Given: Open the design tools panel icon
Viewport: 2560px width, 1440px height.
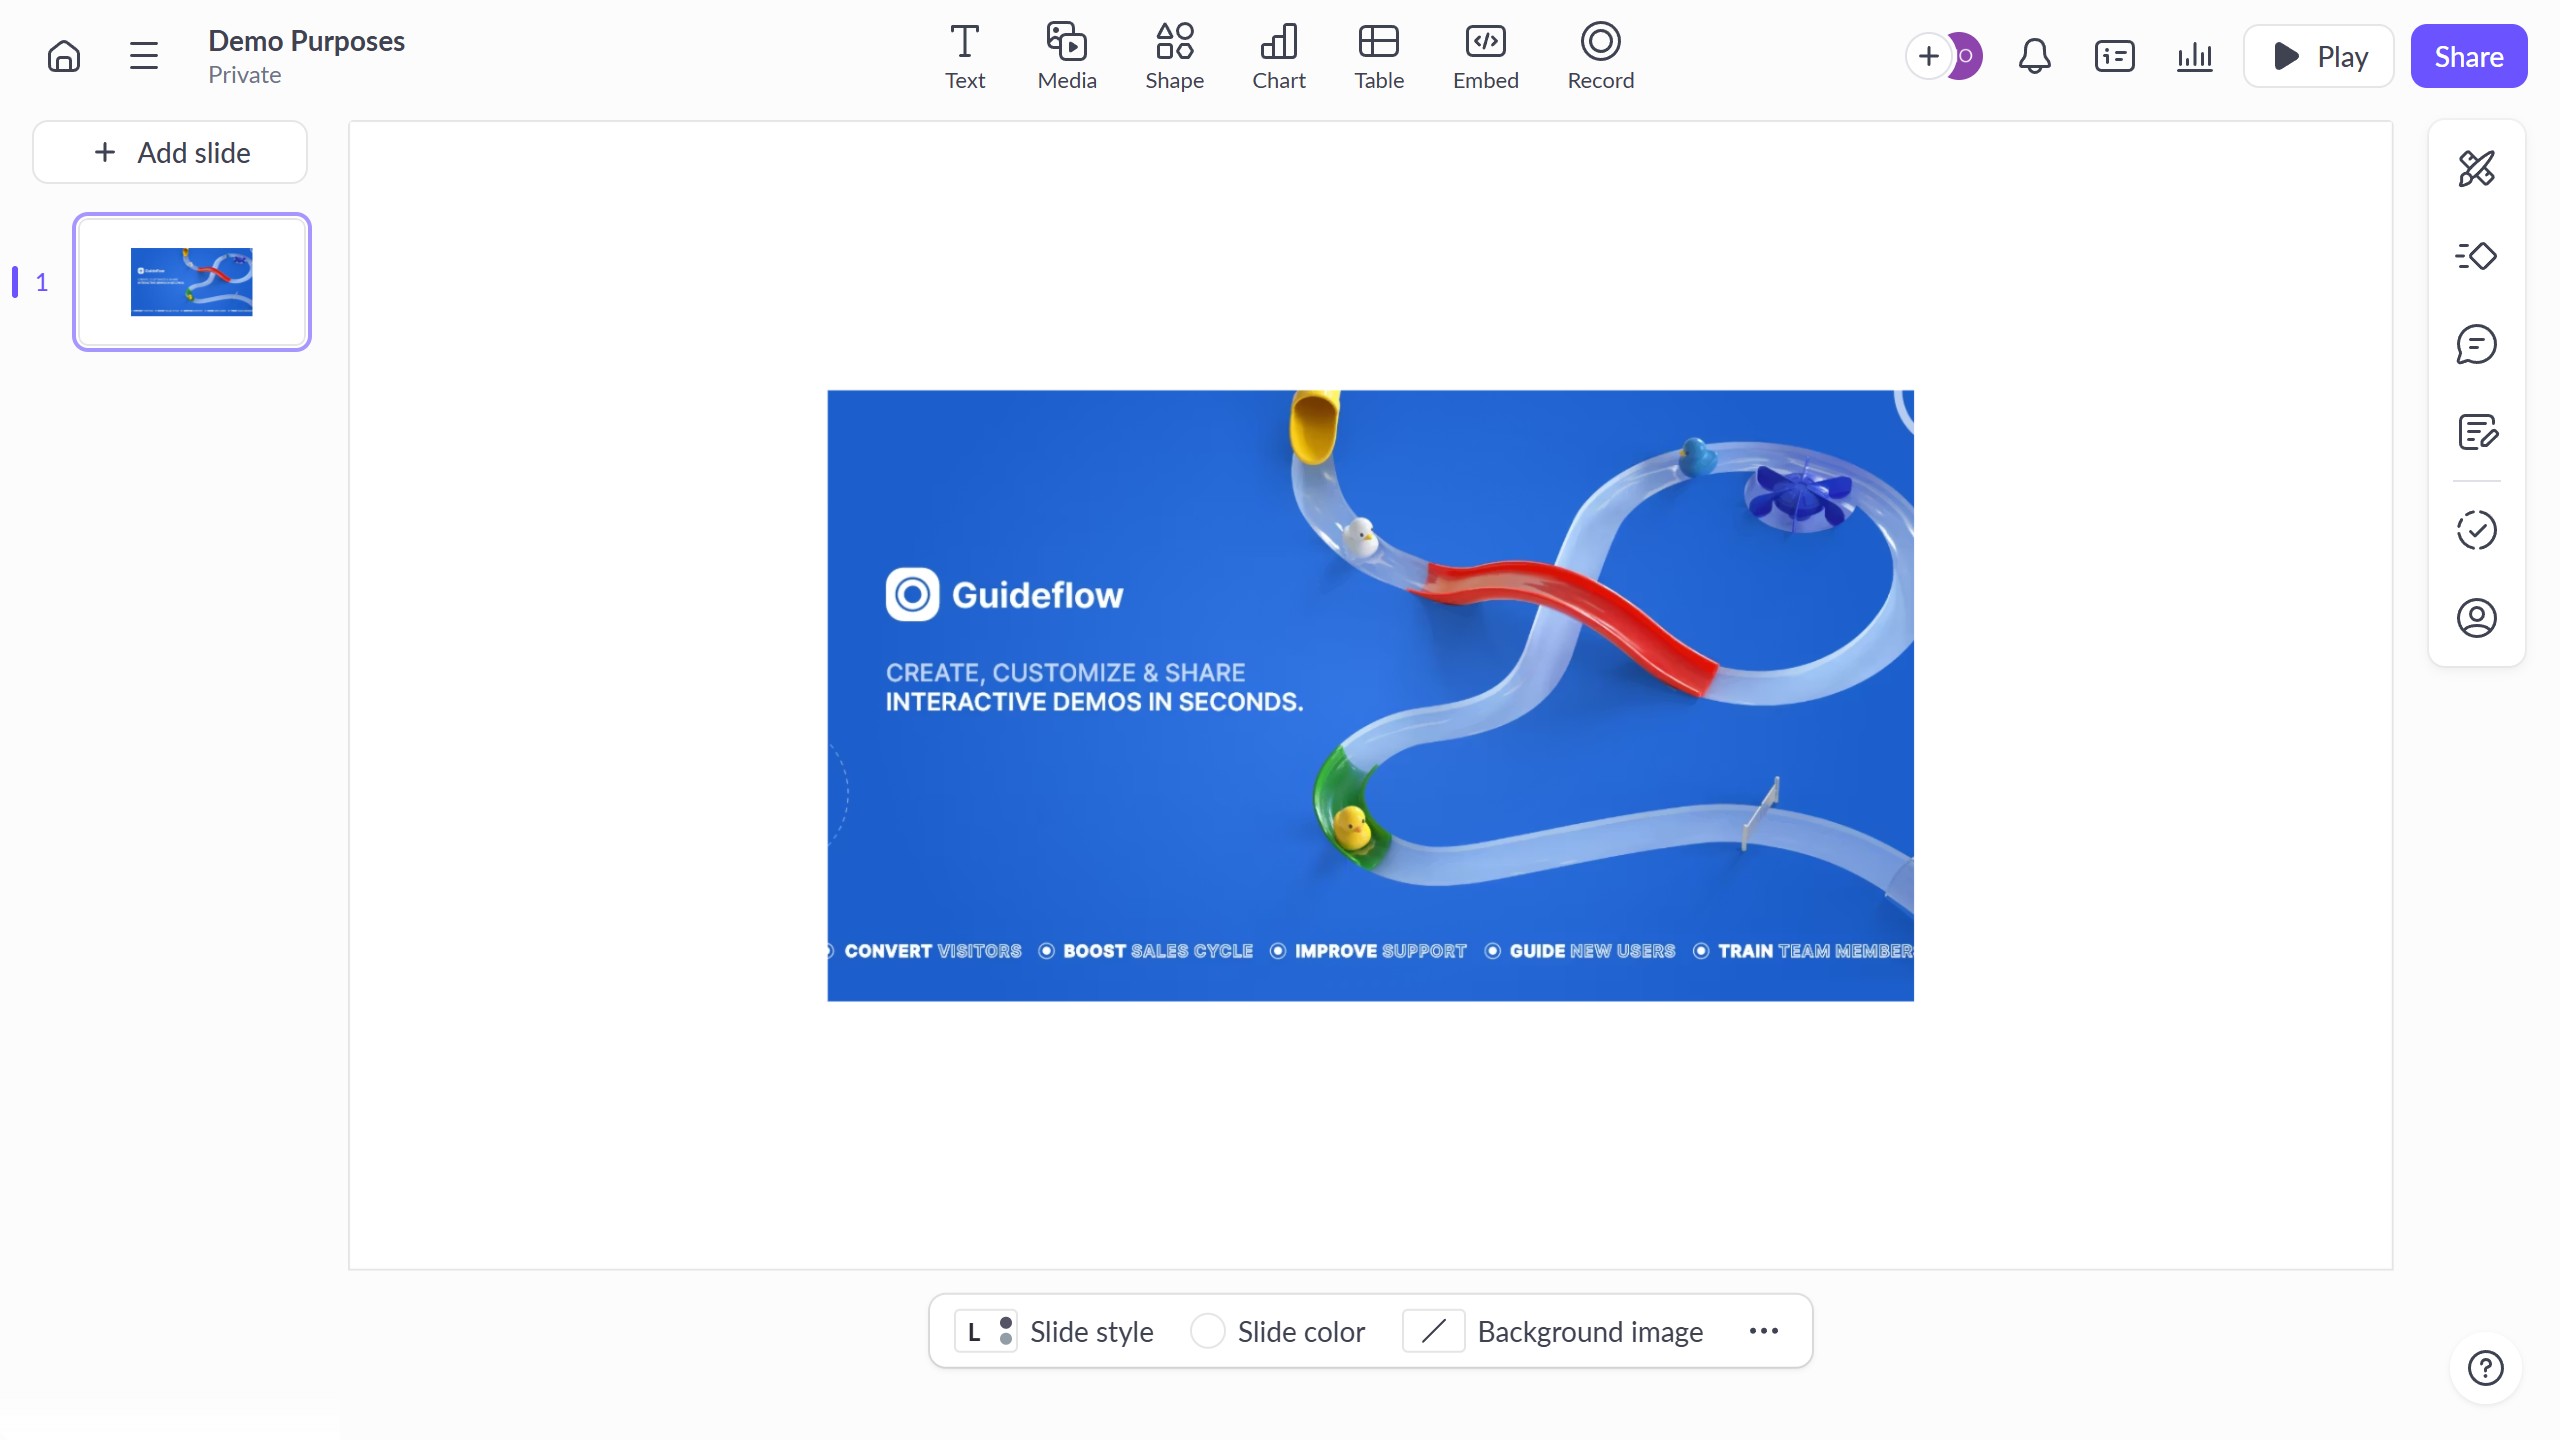Looking at the screenshot, I should click(2476, 168).
